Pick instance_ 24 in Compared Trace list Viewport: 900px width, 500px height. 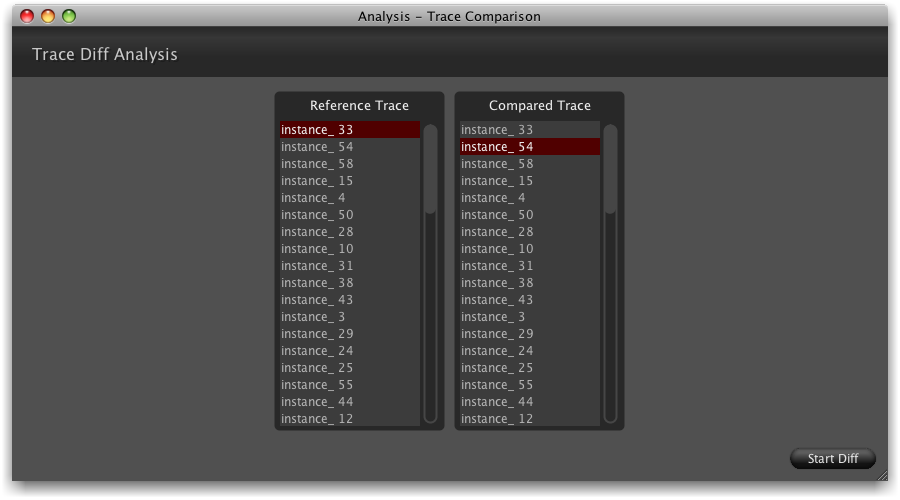[529, 351]
